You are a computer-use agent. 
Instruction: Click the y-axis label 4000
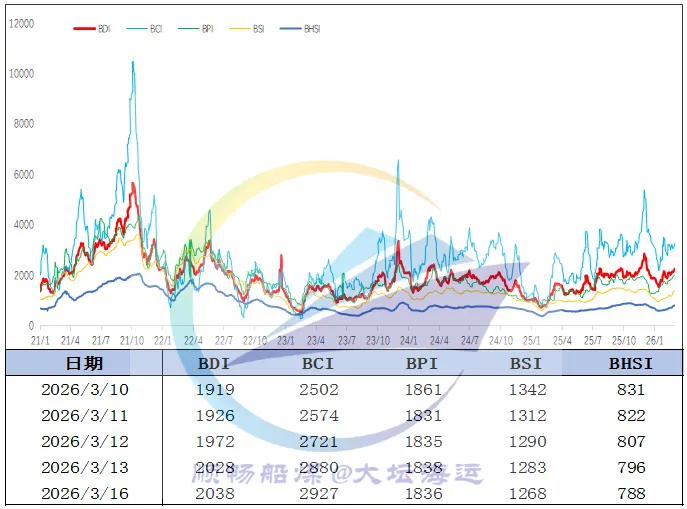(x=24, y=225)
